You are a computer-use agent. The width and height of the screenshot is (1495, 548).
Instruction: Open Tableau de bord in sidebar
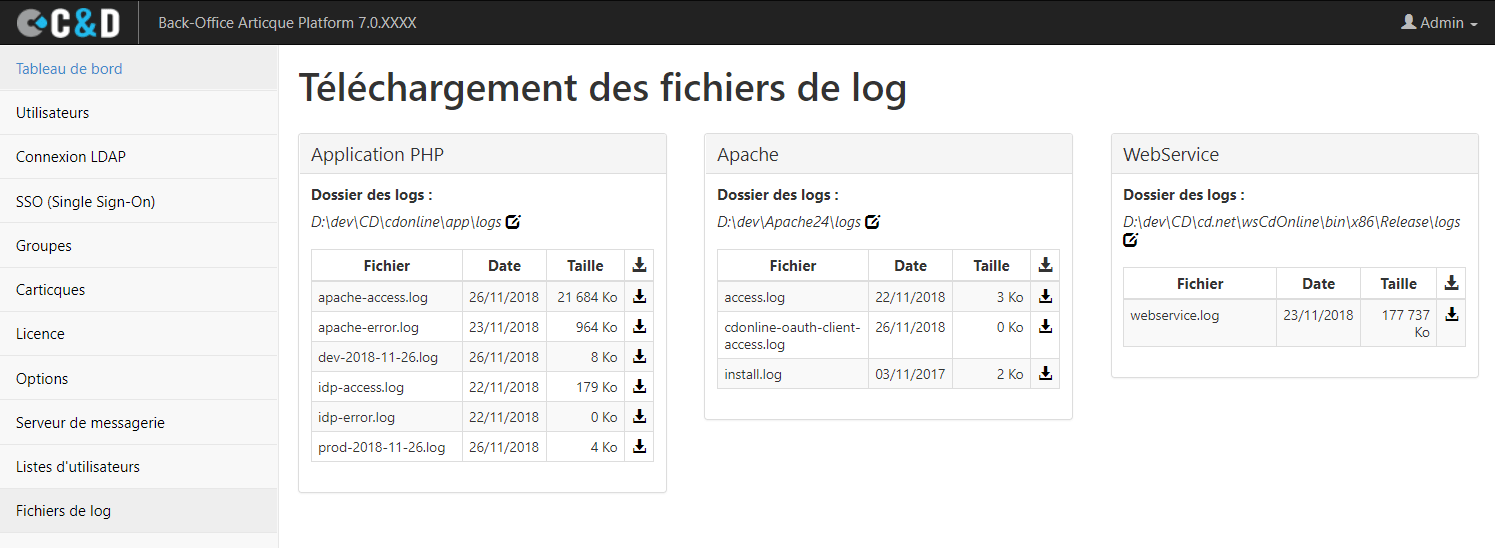click(x=69, y=69)
